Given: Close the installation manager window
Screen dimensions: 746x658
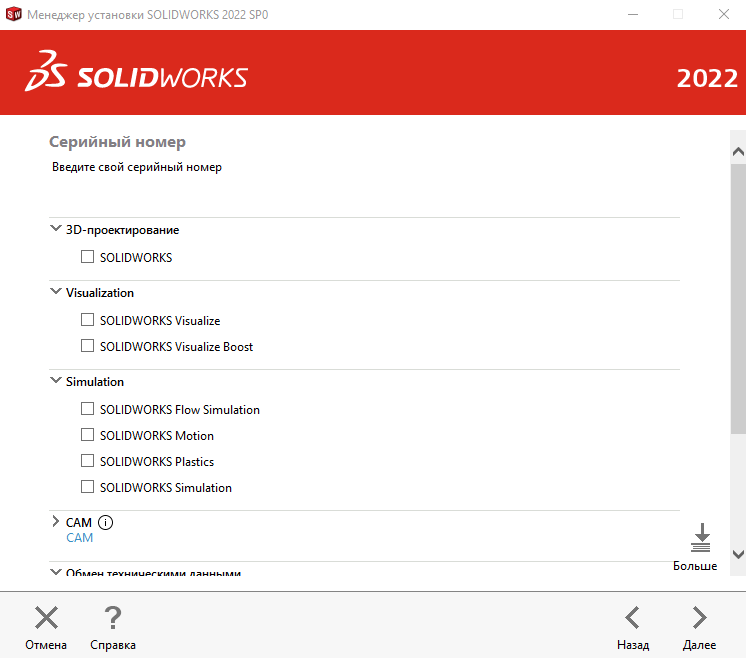Looking at the screenshot, I should (x=724, y=14).
